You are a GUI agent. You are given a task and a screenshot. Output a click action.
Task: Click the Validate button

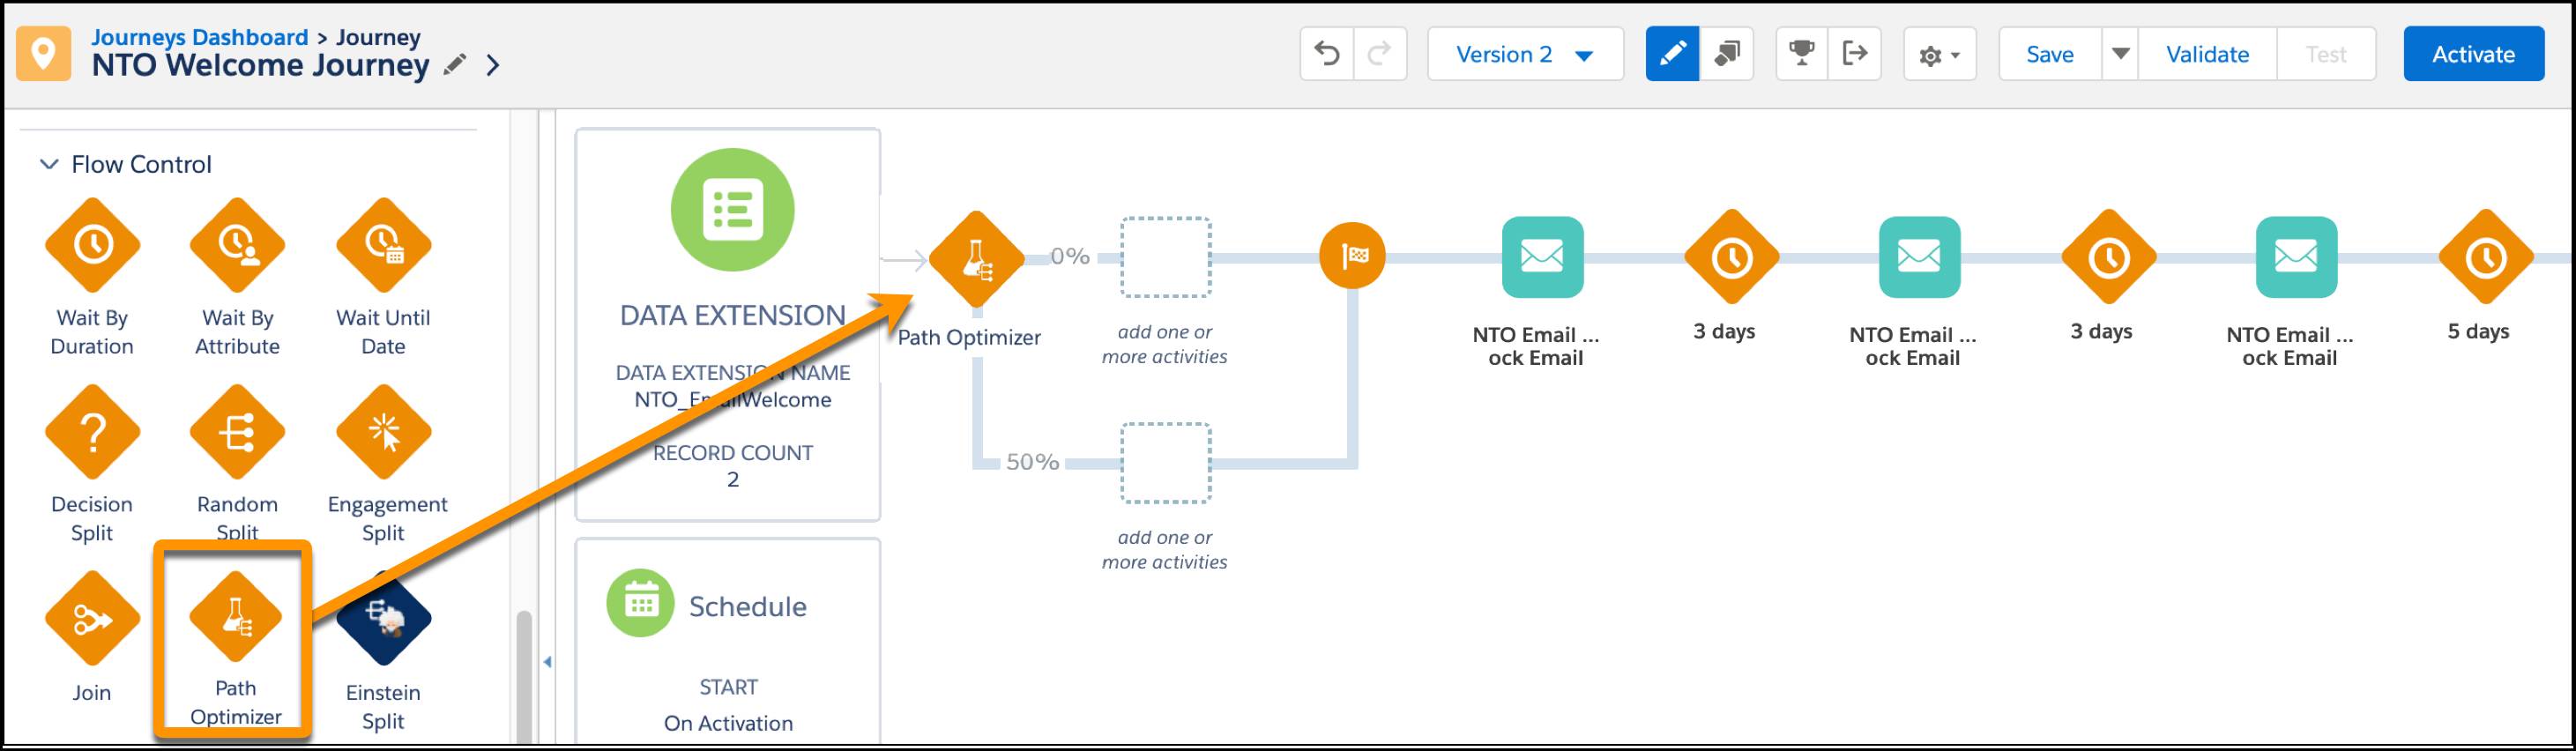(x=2207, y=54)
